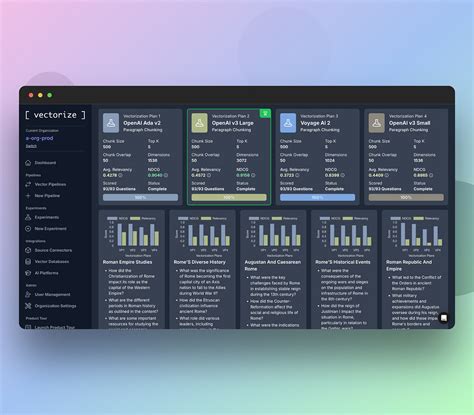
Task: Click the Voyage AI 2 blue progress bar
Action: (x=317, y=197)
